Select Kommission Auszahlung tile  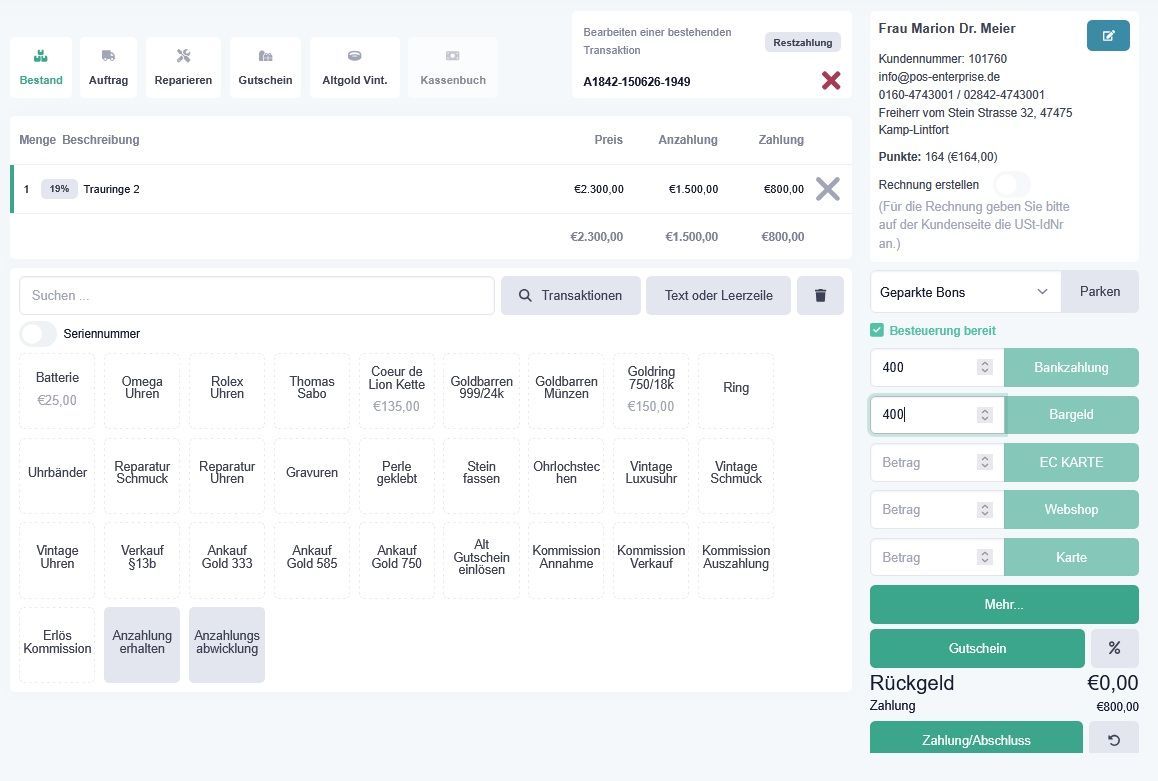tap(736, 560)
